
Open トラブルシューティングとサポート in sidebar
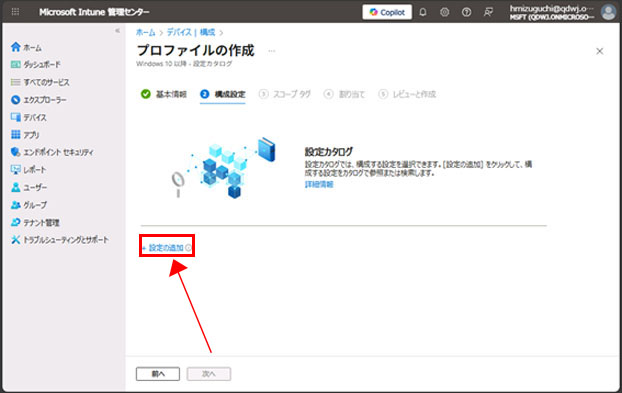pos(60,240)
